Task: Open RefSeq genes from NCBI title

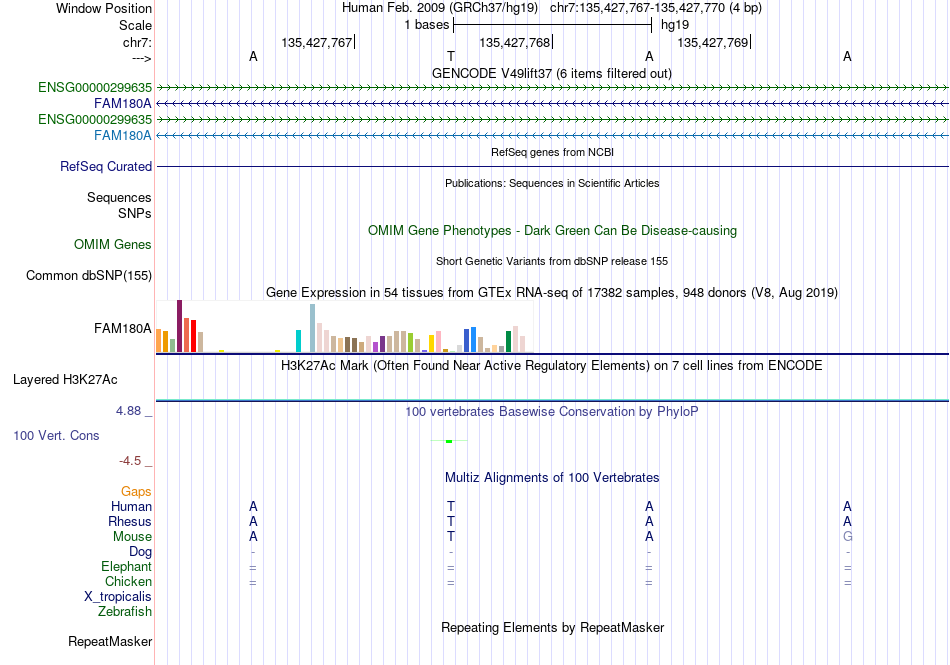Action: pyautogui.click(x=553, y=152)
